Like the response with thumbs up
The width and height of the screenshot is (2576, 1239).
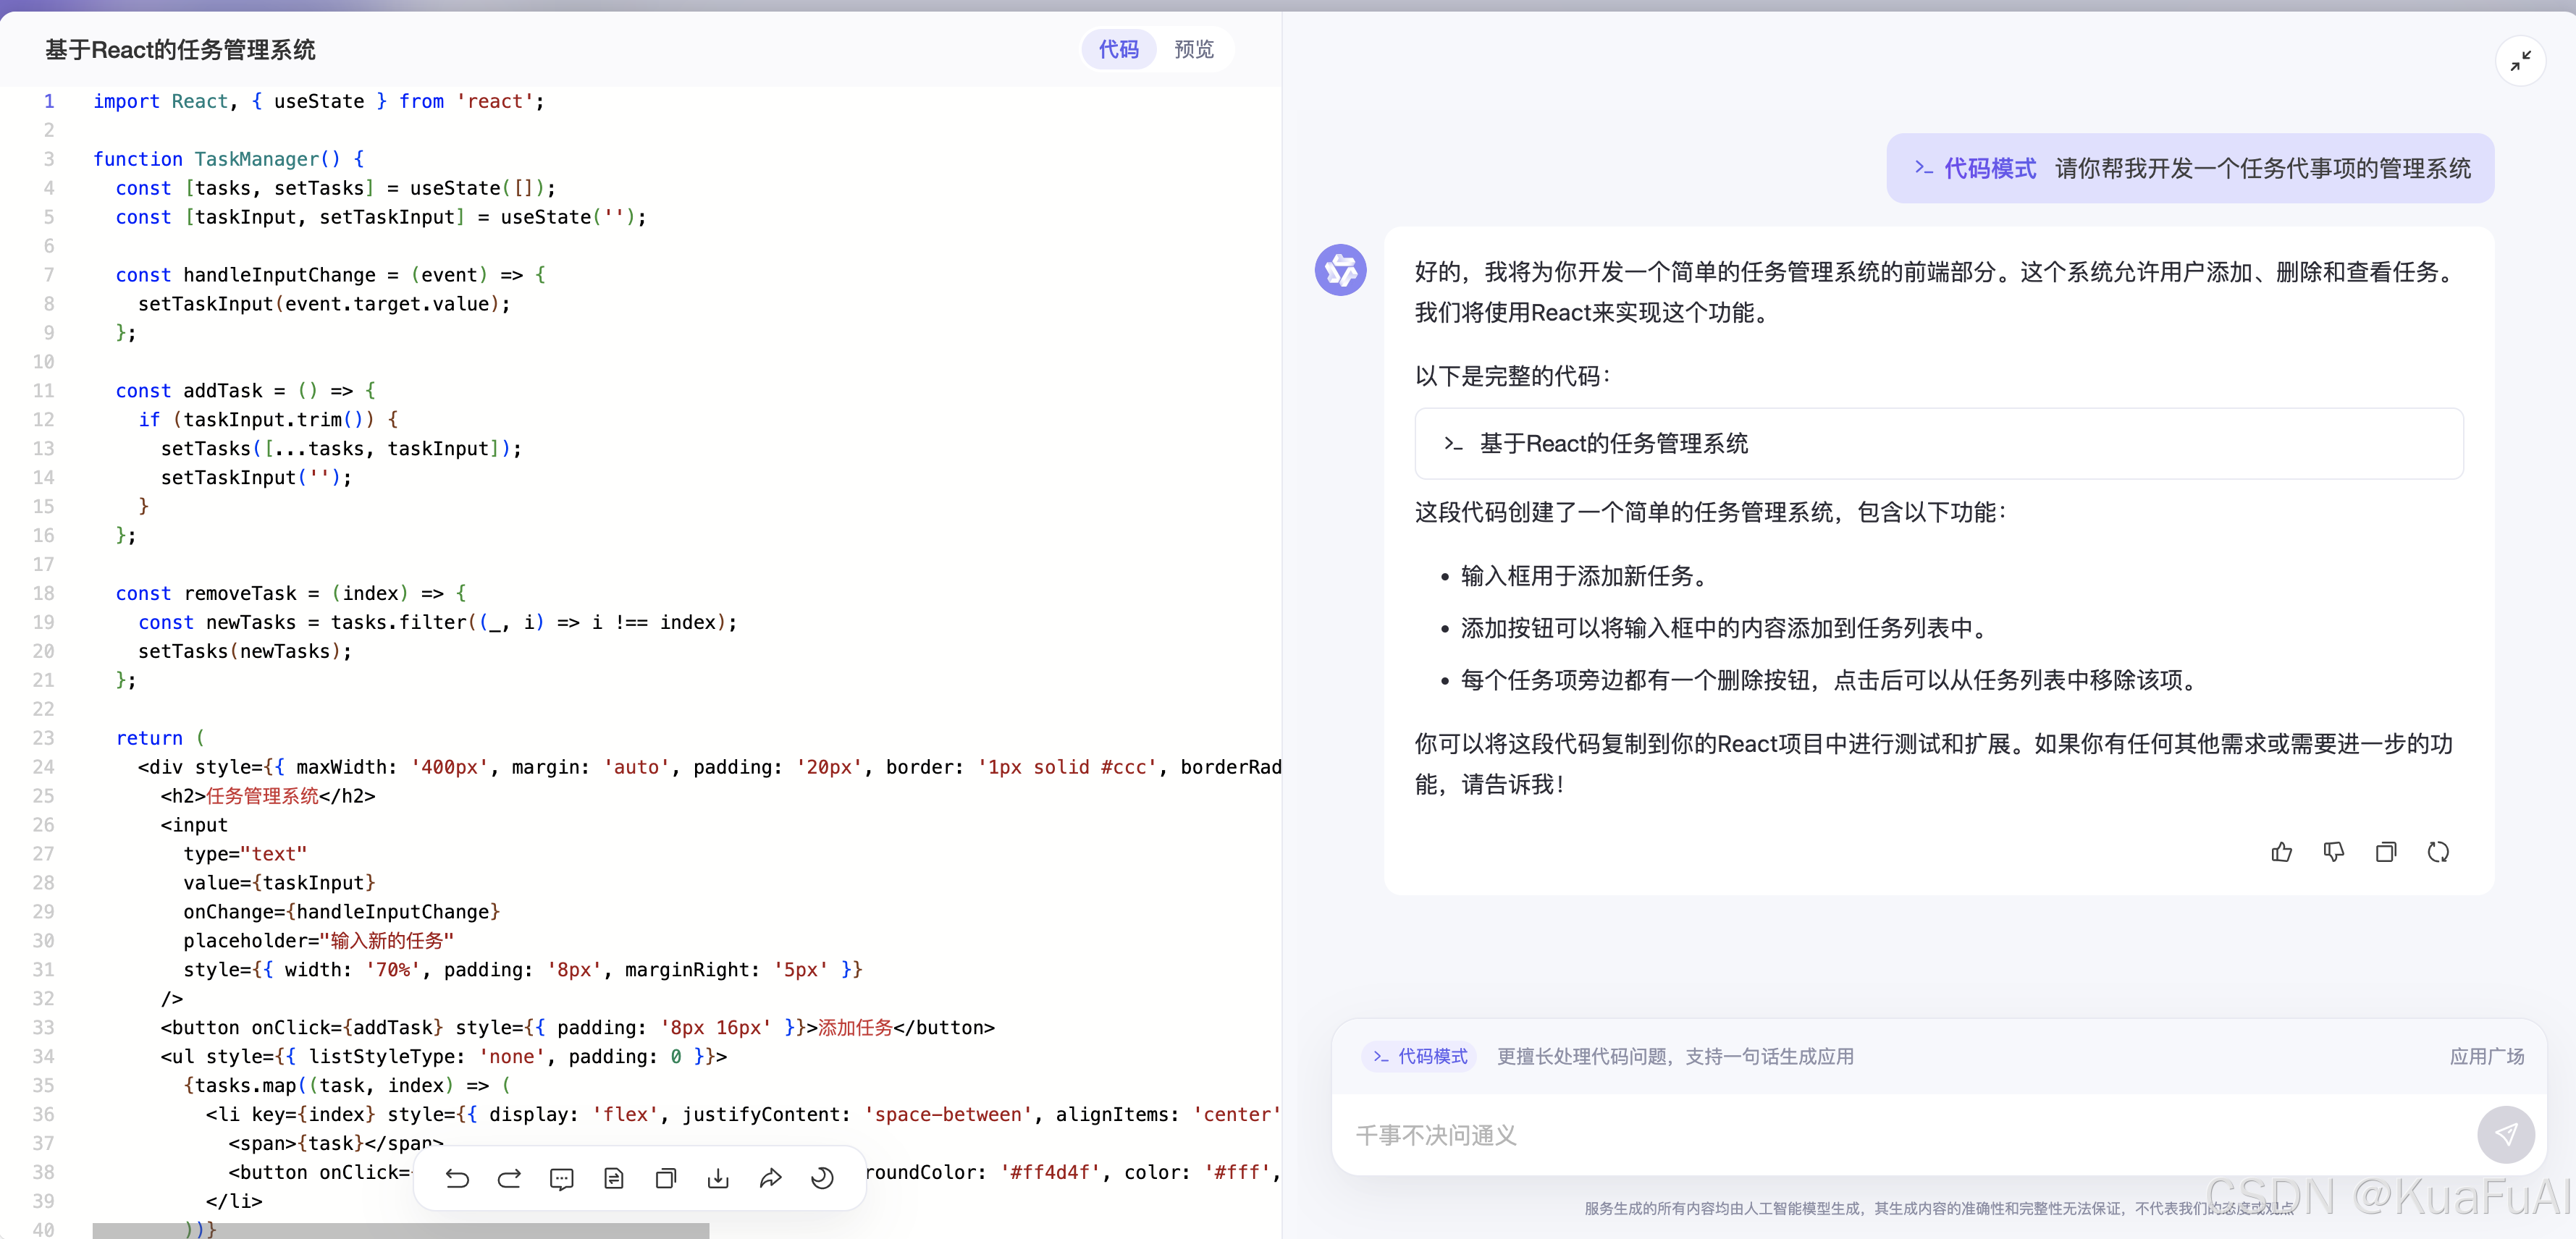(x=2281, y=852)
